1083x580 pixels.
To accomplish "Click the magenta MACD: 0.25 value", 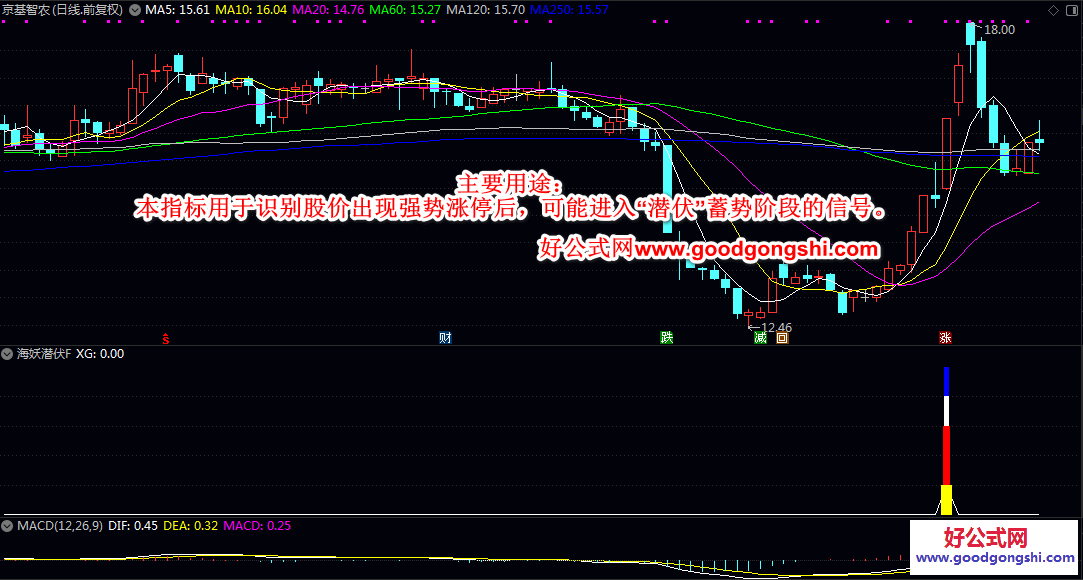I will (258, 526).
